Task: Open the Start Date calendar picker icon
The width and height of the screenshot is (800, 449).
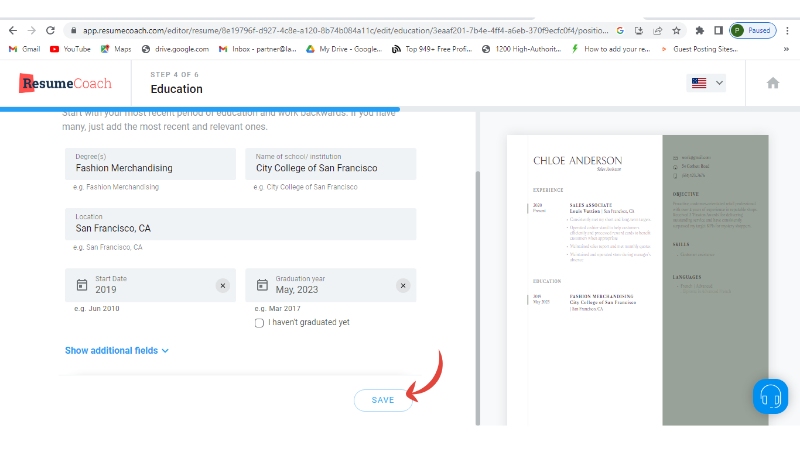Action: (x=82, y=286)
